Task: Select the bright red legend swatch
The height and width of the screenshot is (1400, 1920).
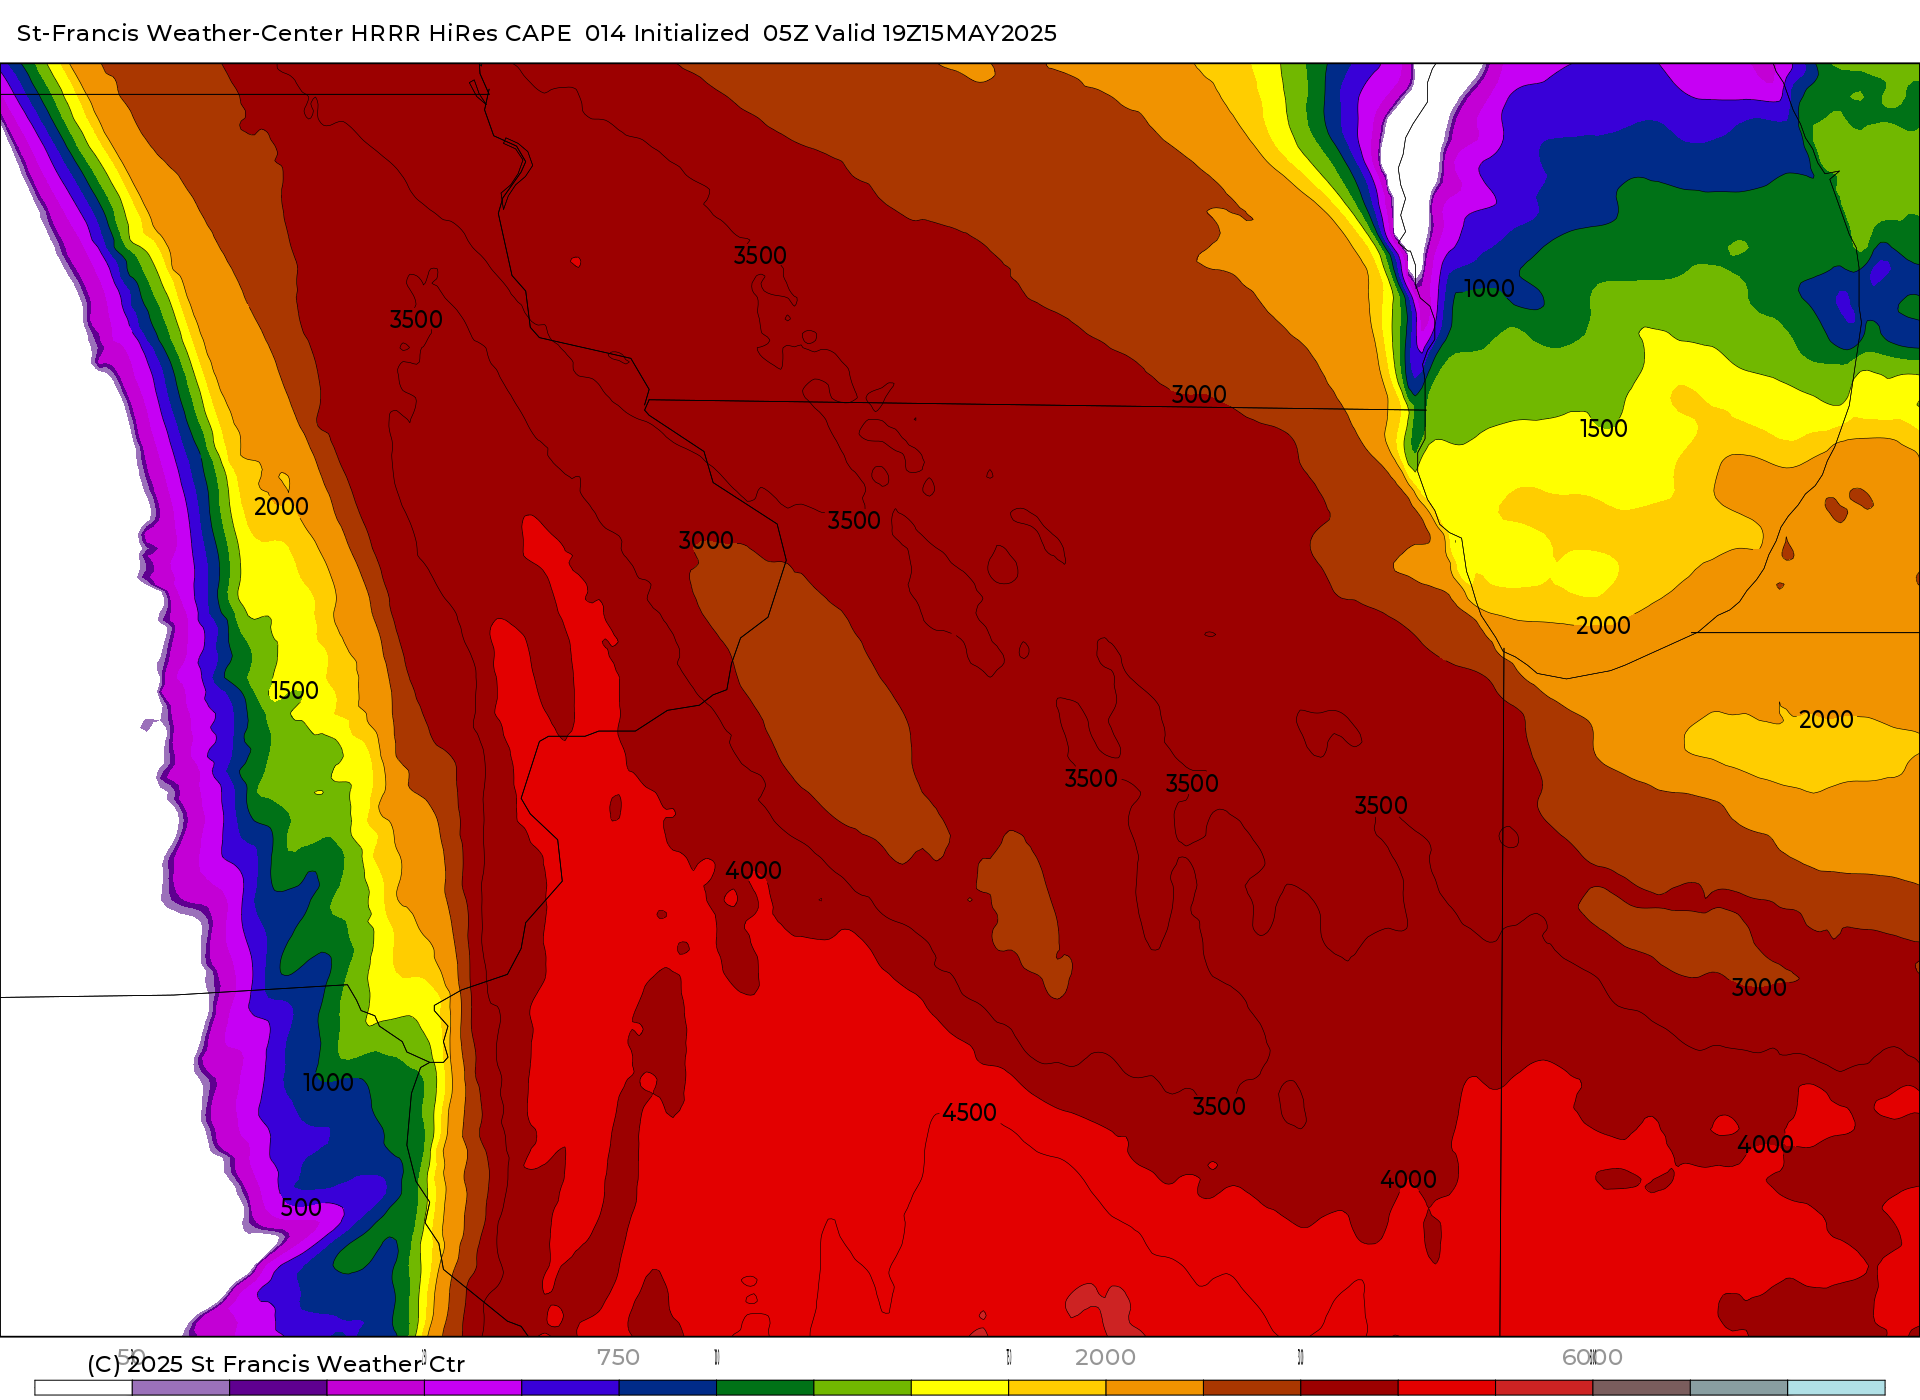Action: (x=1447, y=1388)
